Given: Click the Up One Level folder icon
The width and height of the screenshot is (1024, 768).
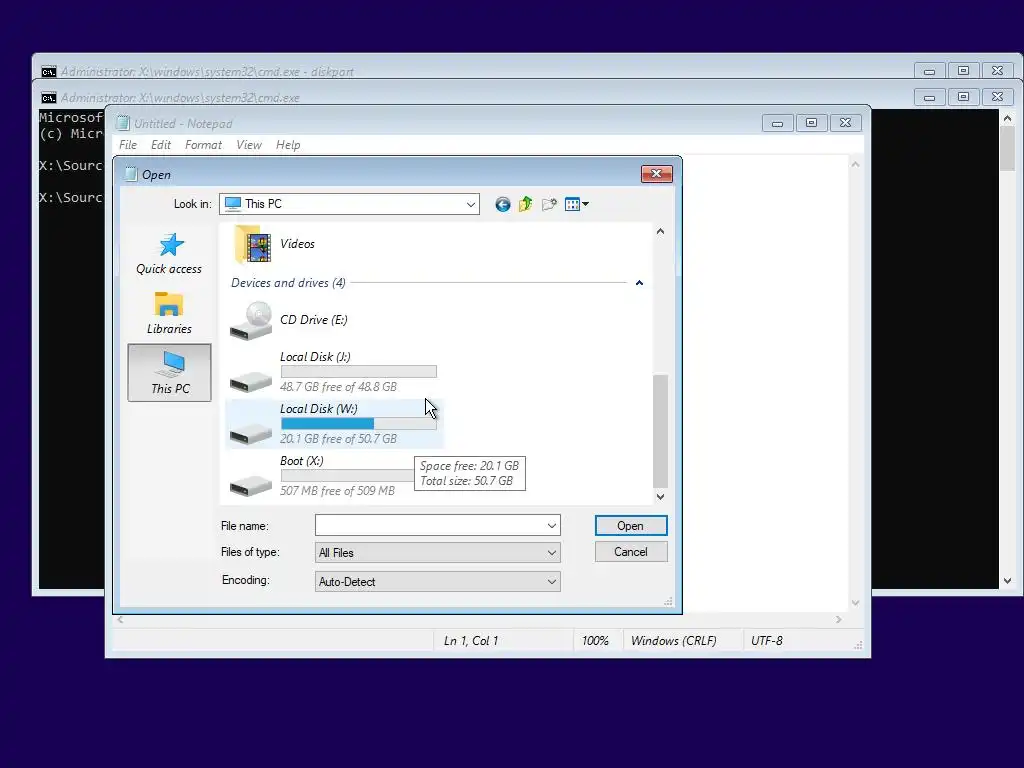Looking at the screenshot, I should click(x=526, y=204).
